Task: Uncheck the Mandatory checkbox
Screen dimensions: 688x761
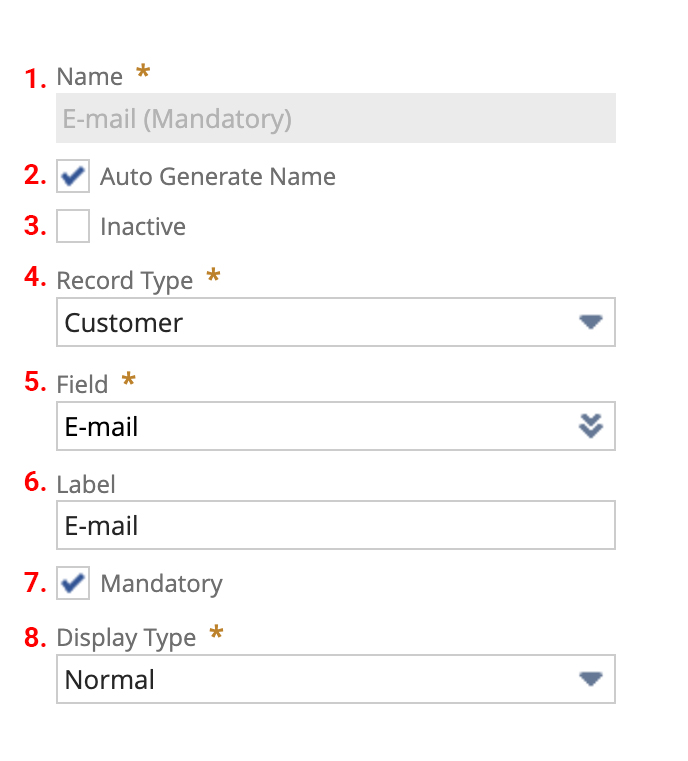Action: [x=73, y=583]
